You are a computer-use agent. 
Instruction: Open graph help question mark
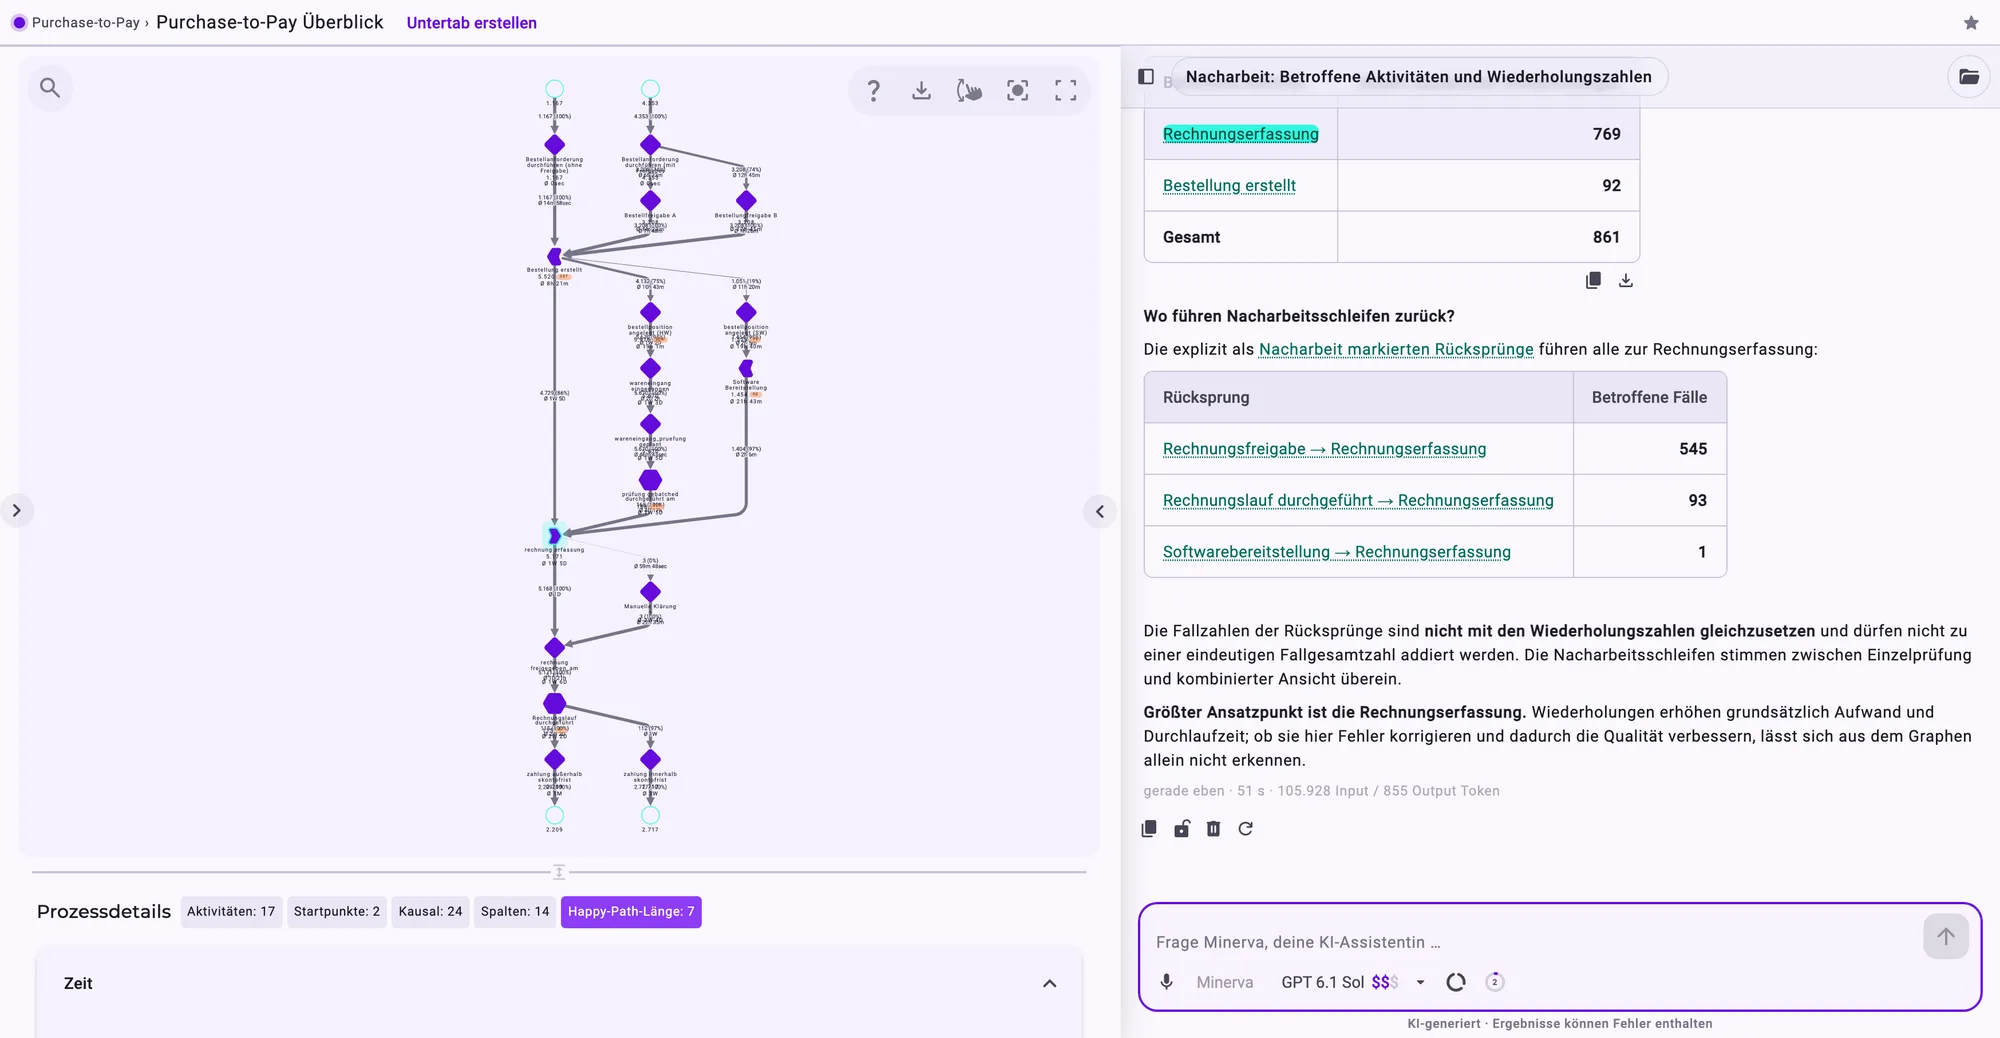(x=873, y=91)
